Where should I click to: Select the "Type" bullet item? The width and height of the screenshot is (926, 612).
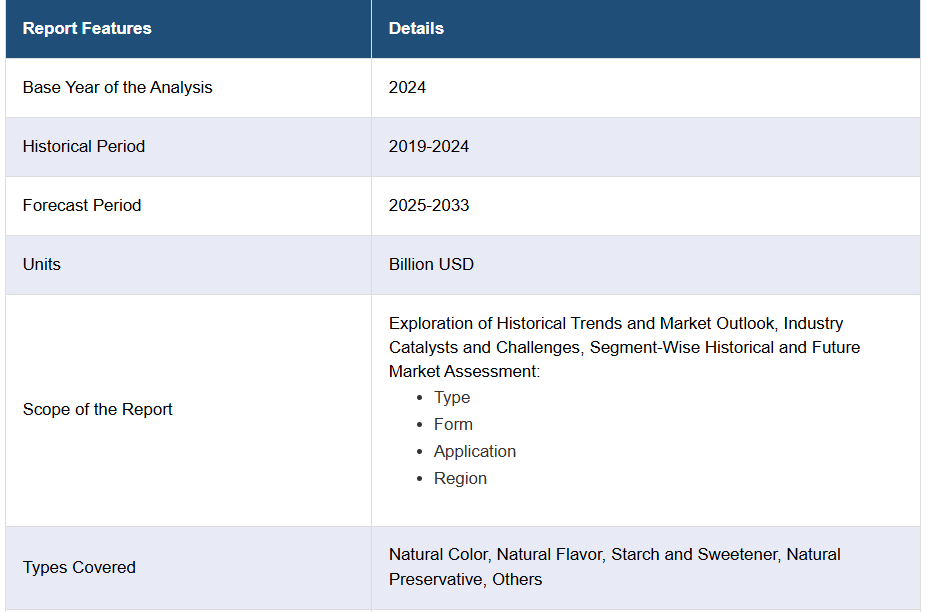click(x=452, y=398)
